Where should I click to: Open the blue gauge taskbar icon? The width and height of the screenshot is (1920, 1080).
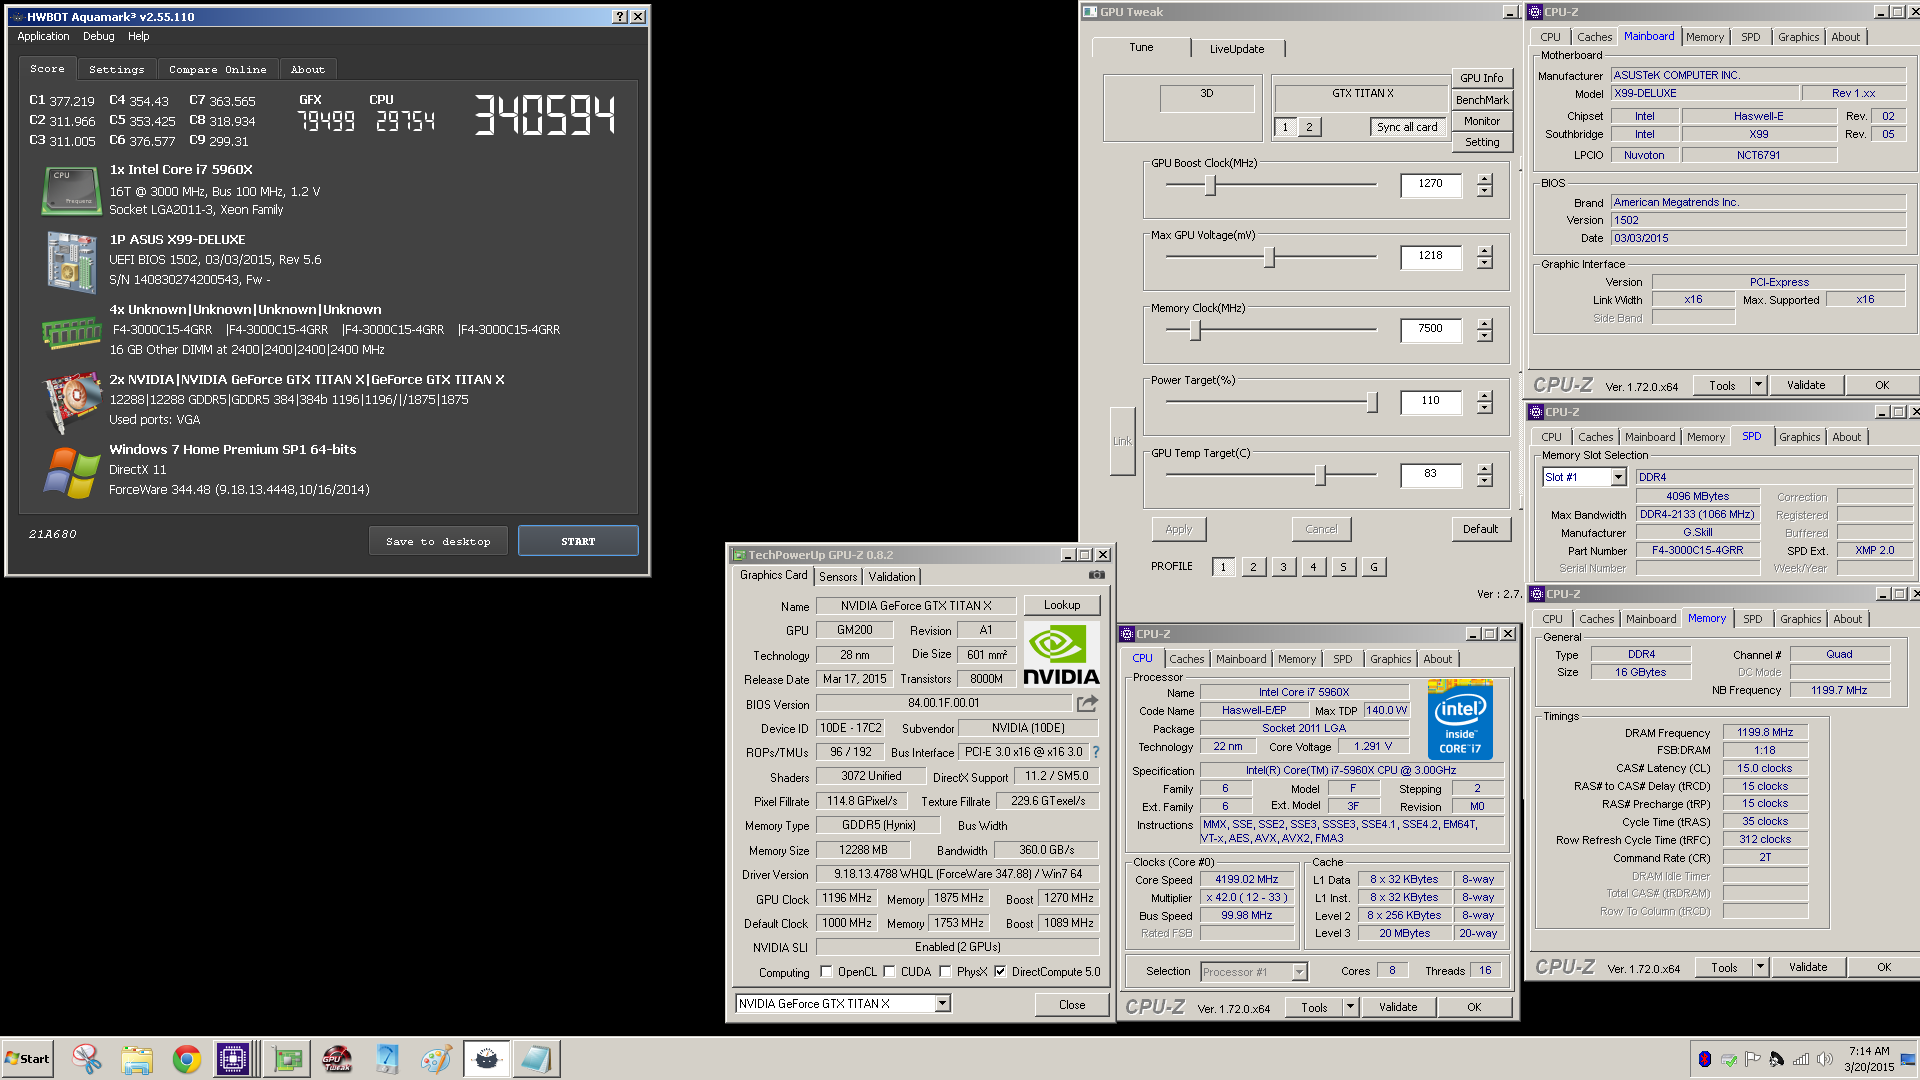pyautogui.click(x=387, y=1059)
